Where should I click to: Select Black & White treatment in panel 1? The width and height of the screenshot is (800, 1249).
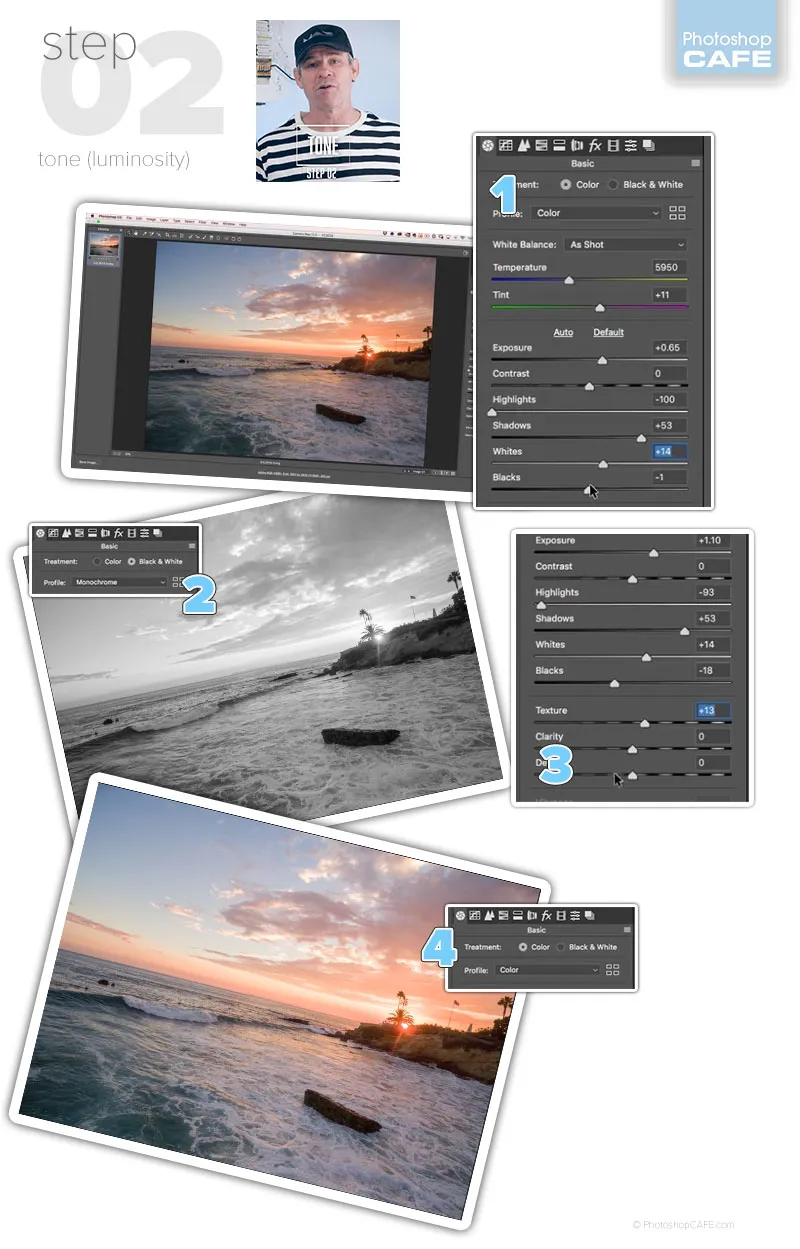point(613,185)
